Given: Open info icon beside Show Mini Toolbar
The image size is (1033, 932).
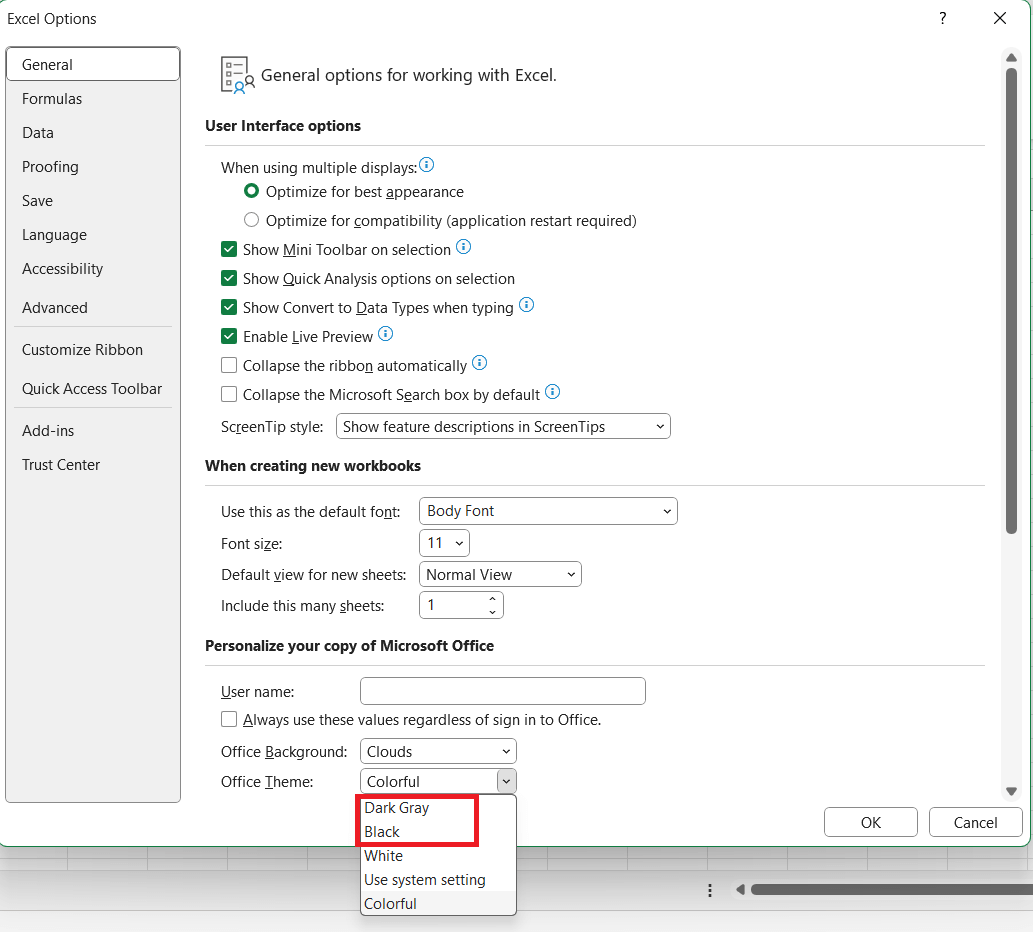Looking at the screenshot, I should coord(464,247).
